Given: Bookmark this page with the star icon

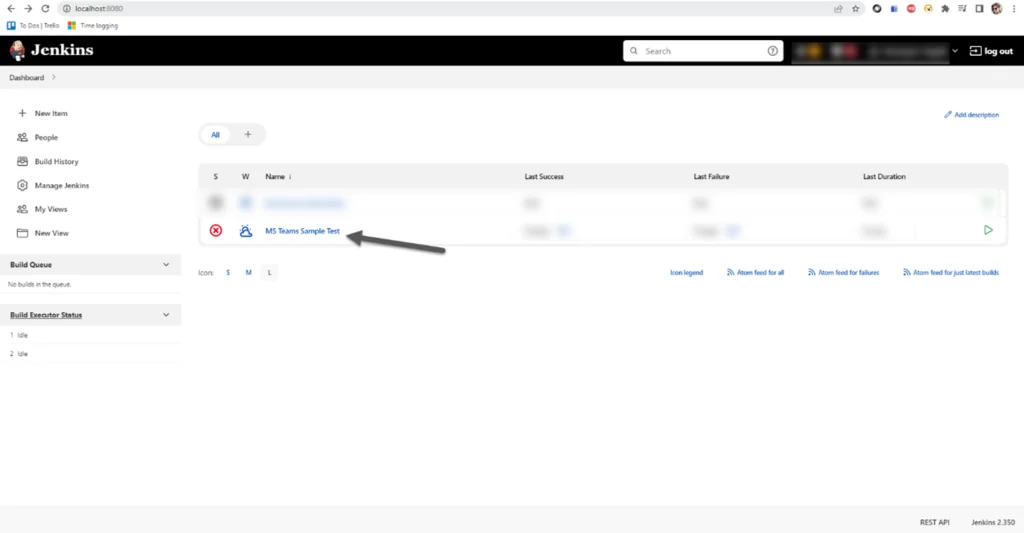Looking at the screenshot, I should (856, 8).
